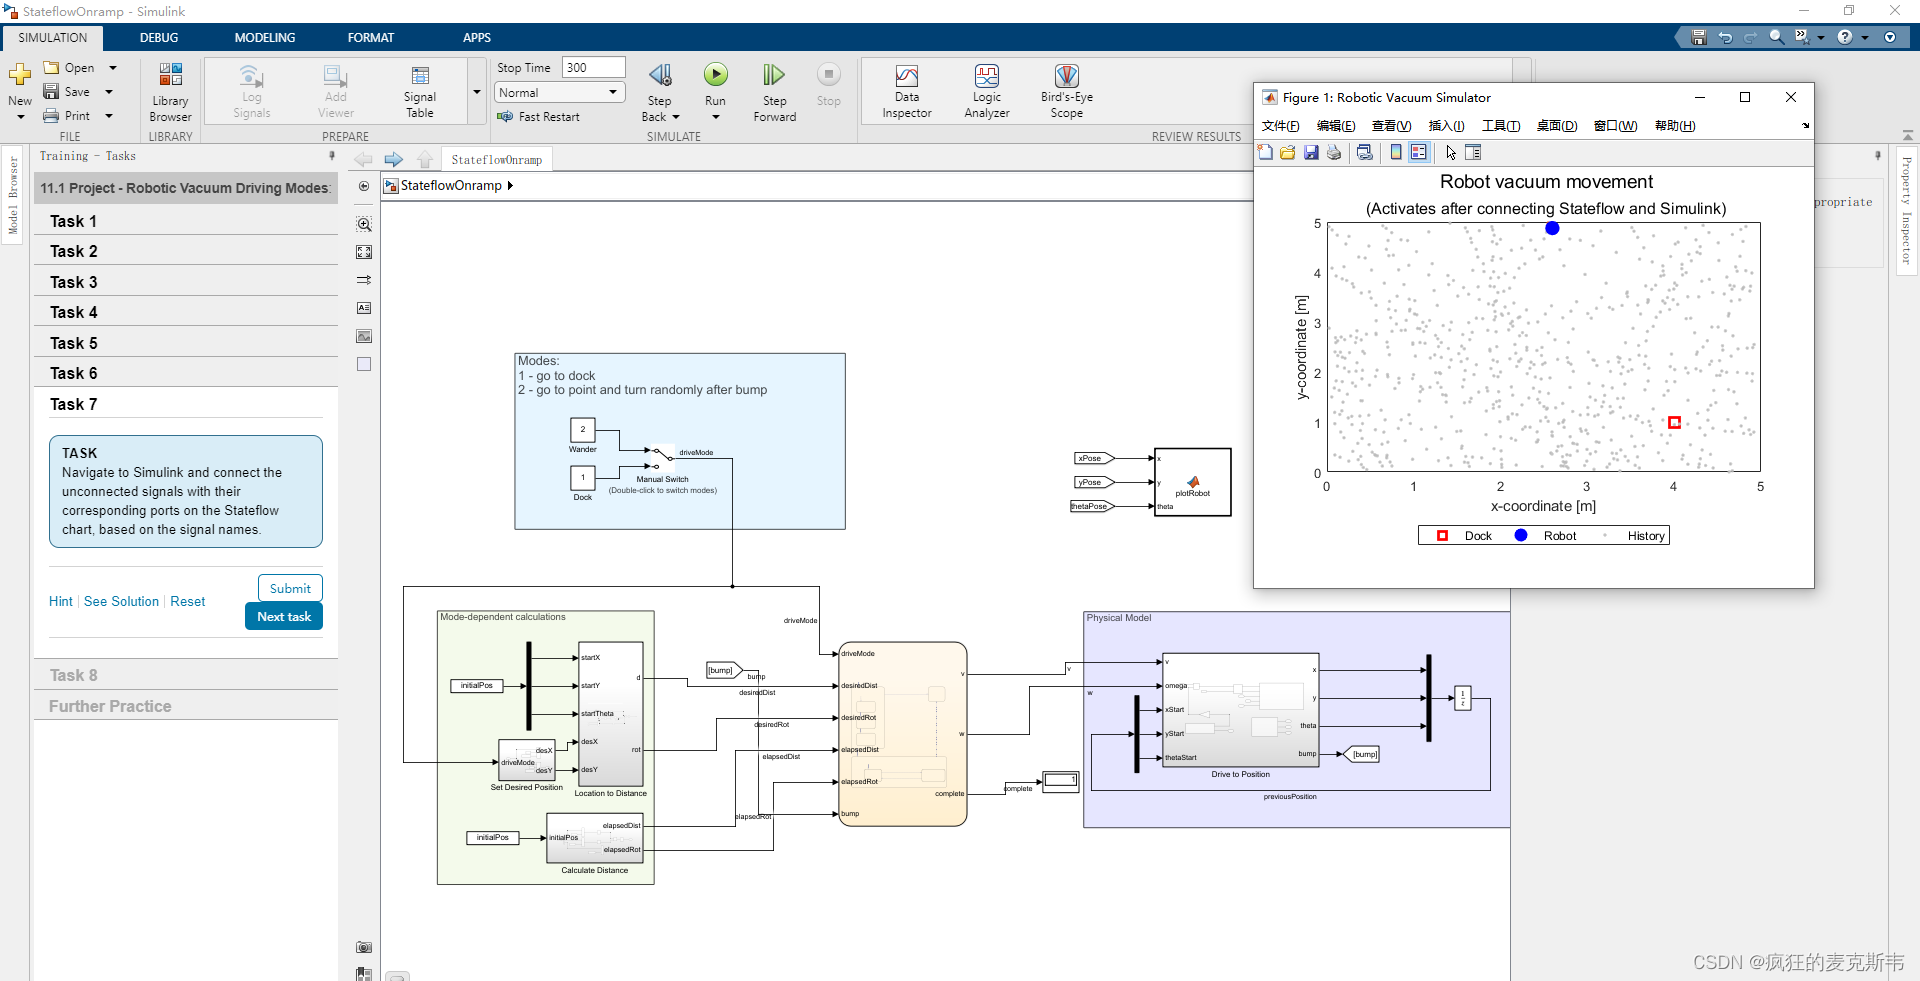The image size is (1920, 981).
Task: Click the link plot icon in Figure window
Action: [1364, 152]
